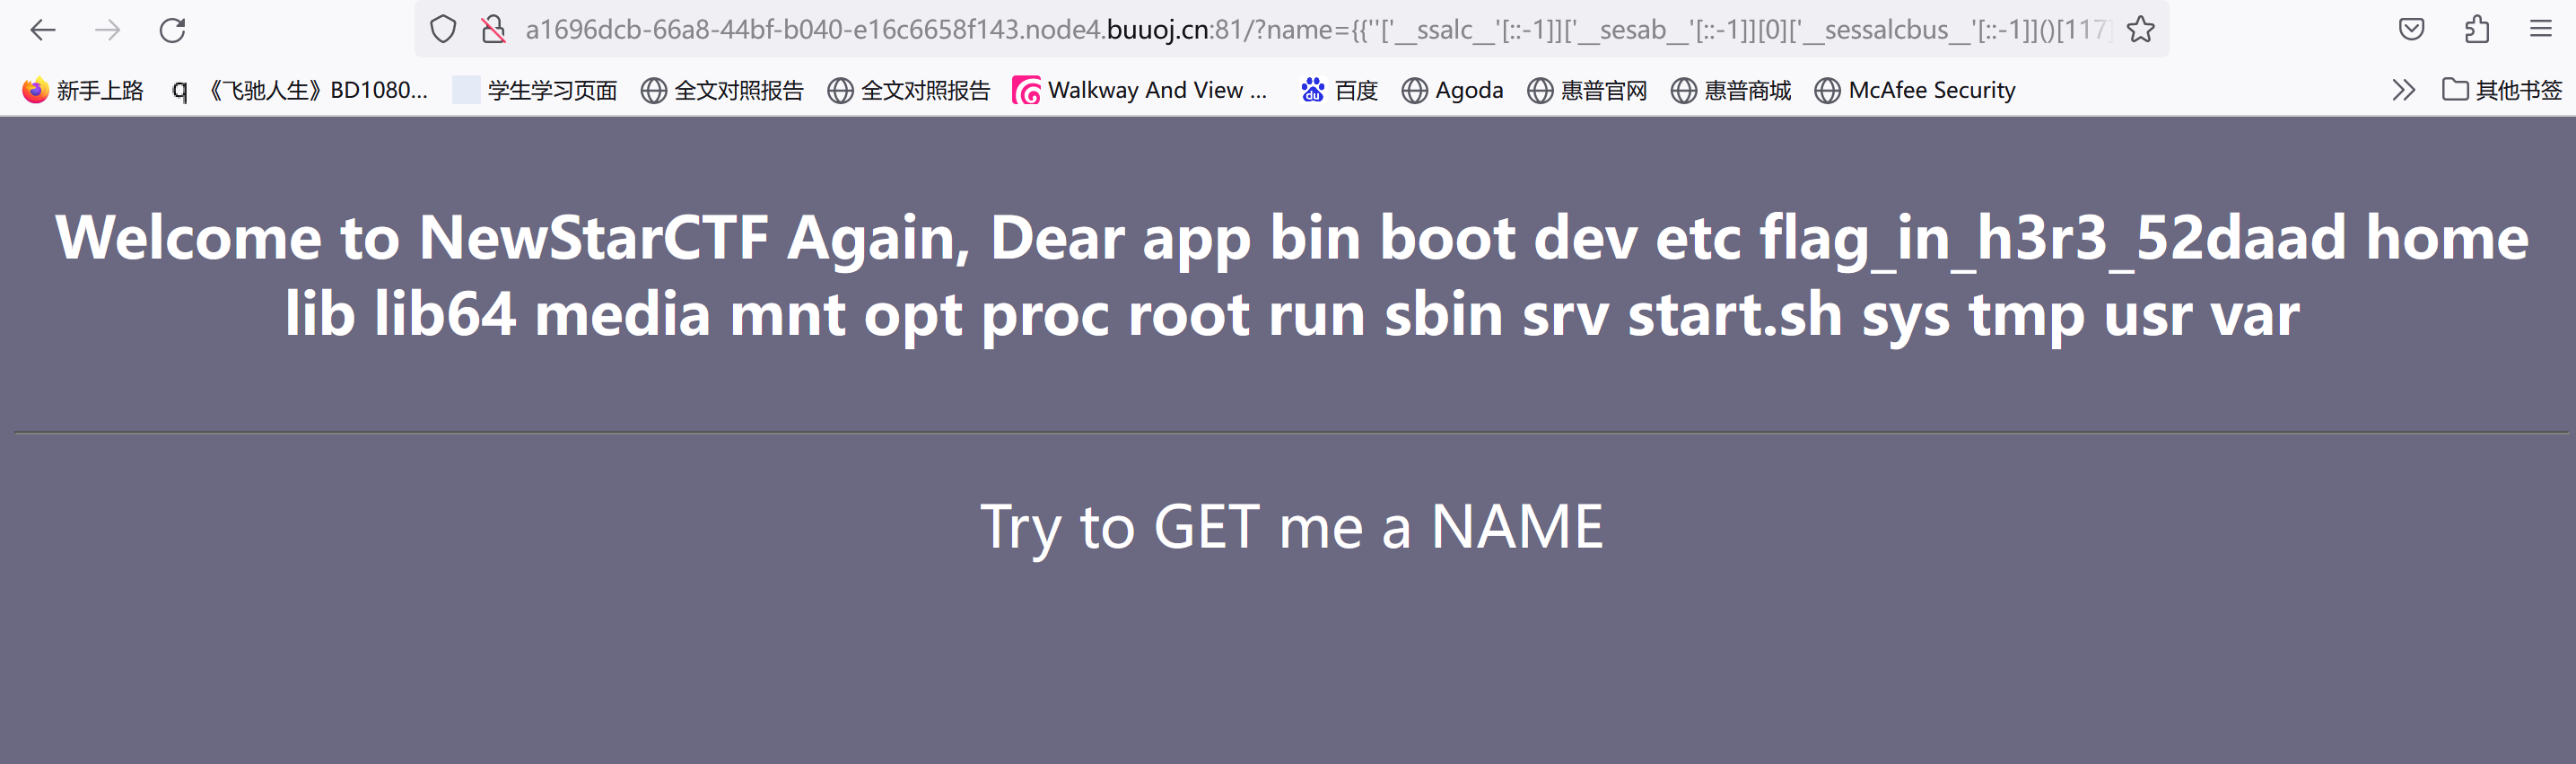Reload the current page
Image resolution: width=2576 pixels, height=764 pixels.
pyautogui.click(x=173, y=30)
